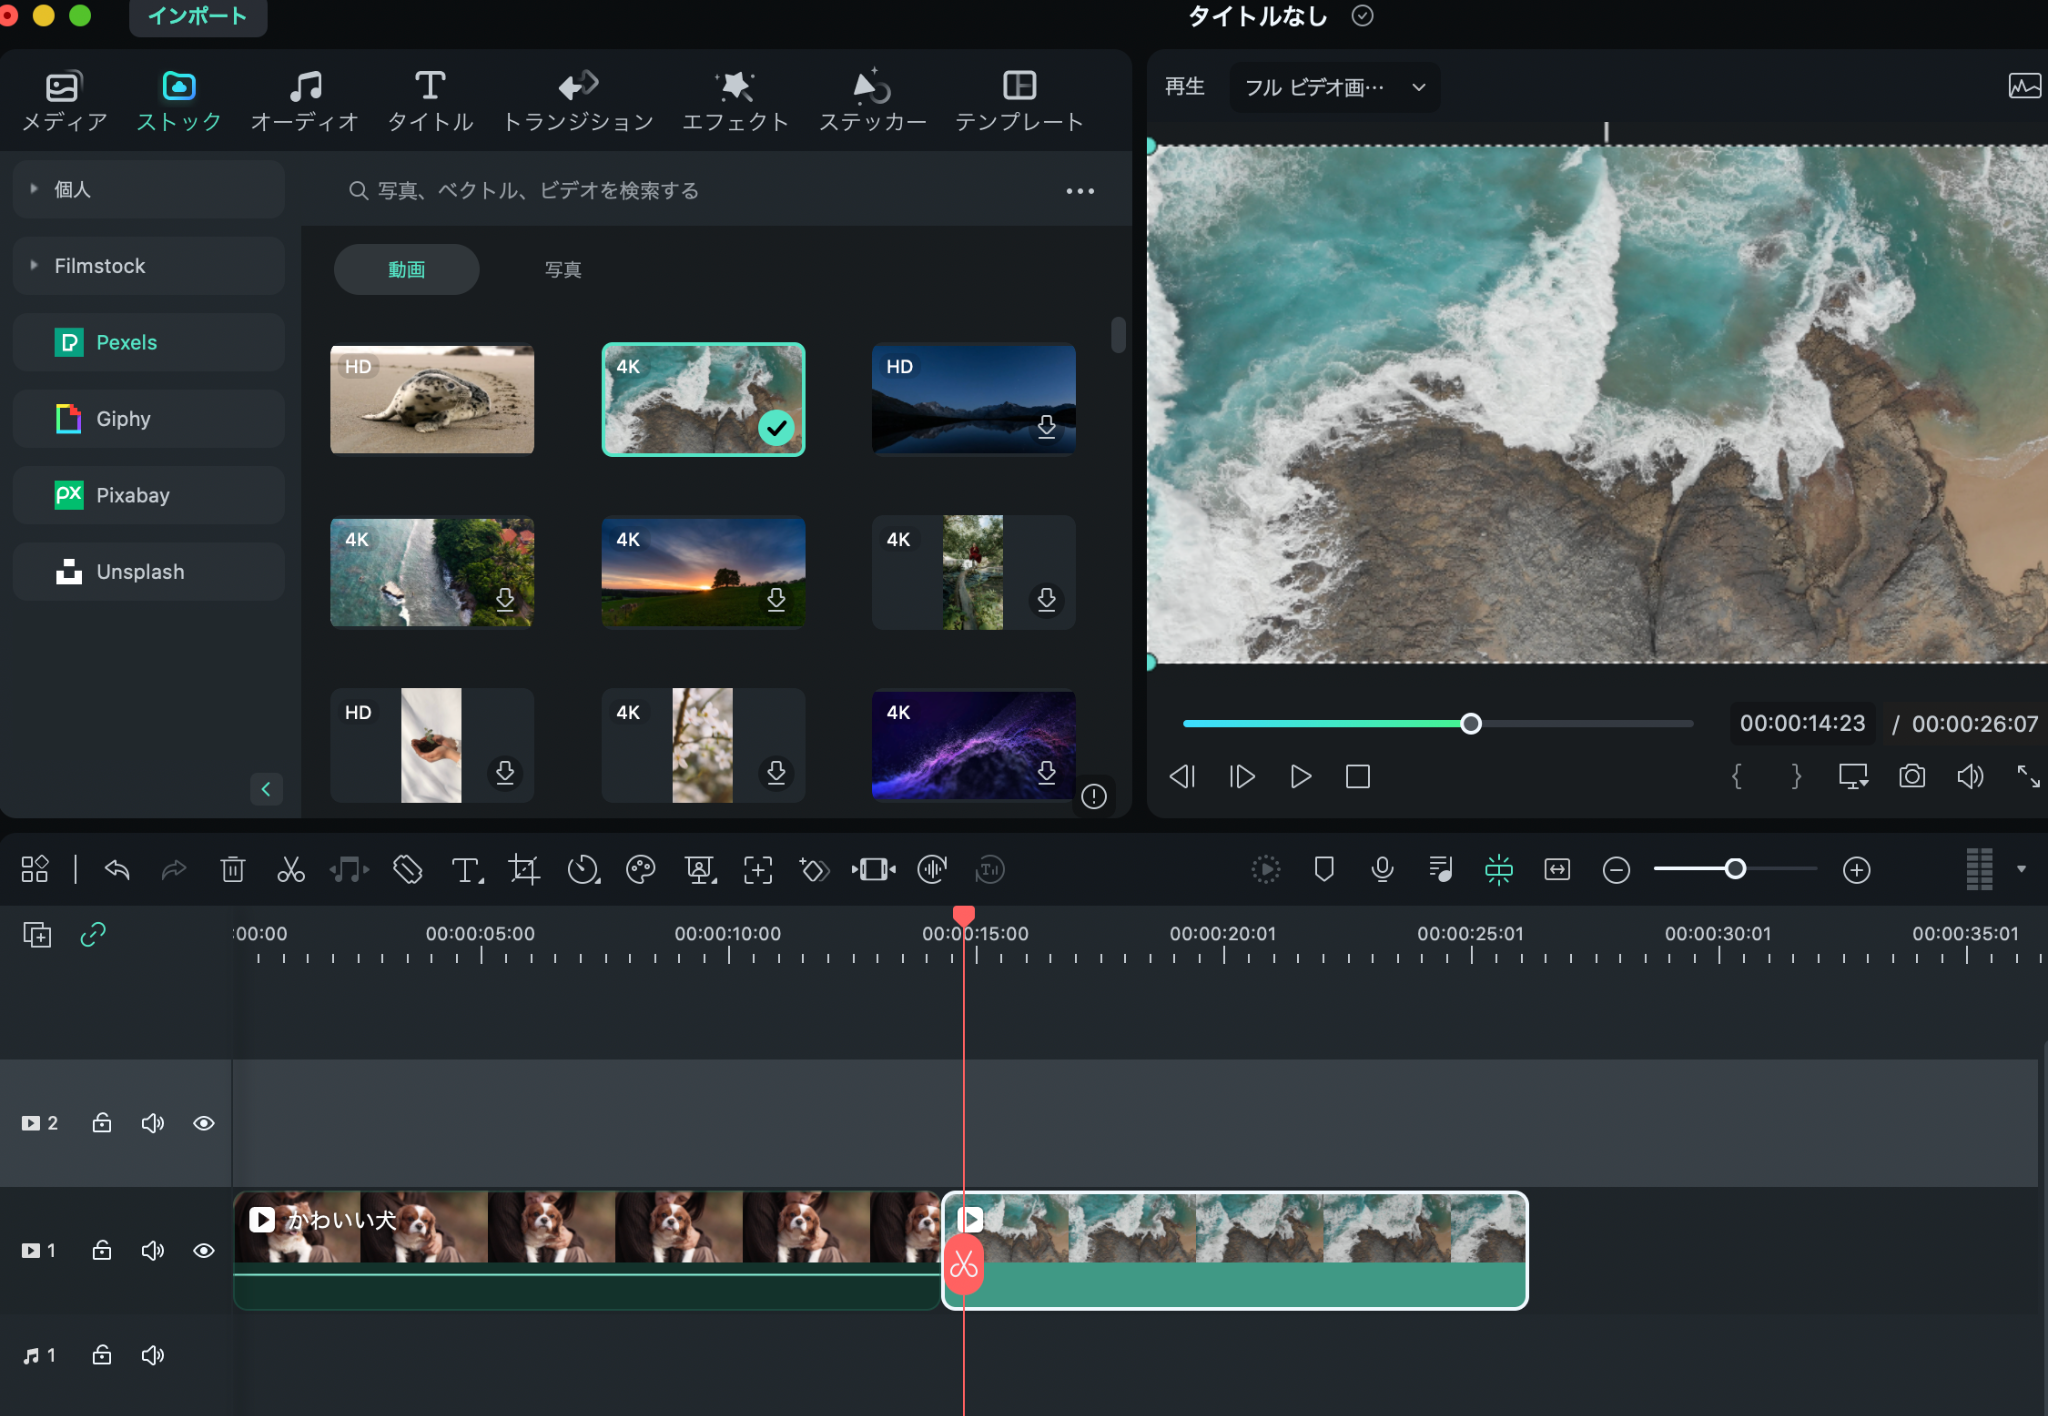This screenshot has height=1416, width=2048.
Task: Click the add track icon
Action: (x=37, y=934)
